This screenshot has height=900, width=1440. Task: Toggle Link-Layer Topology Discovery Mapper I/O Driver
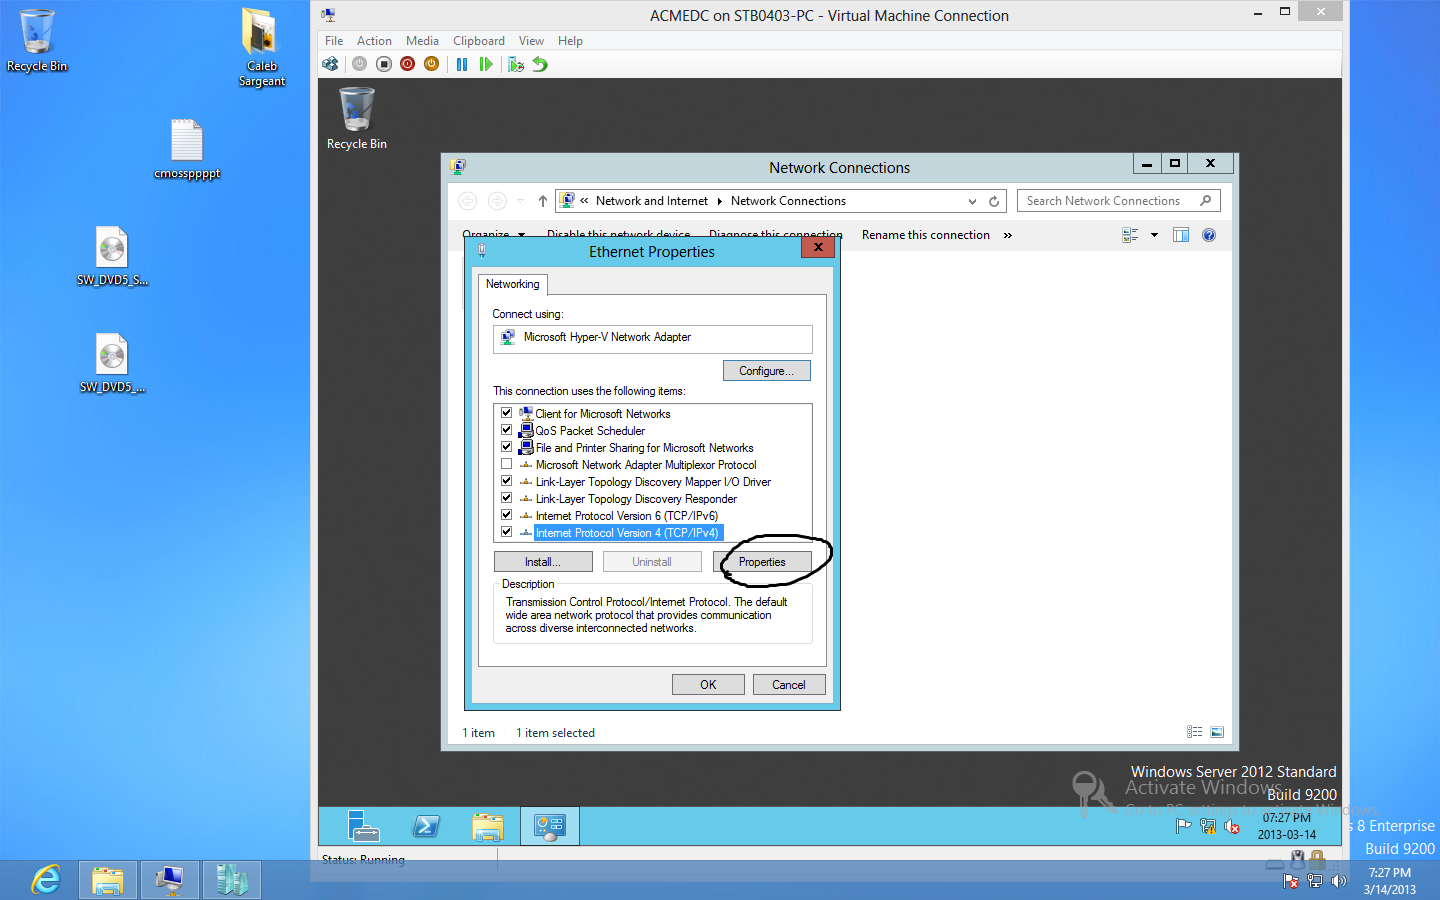(x=506, y=481)
